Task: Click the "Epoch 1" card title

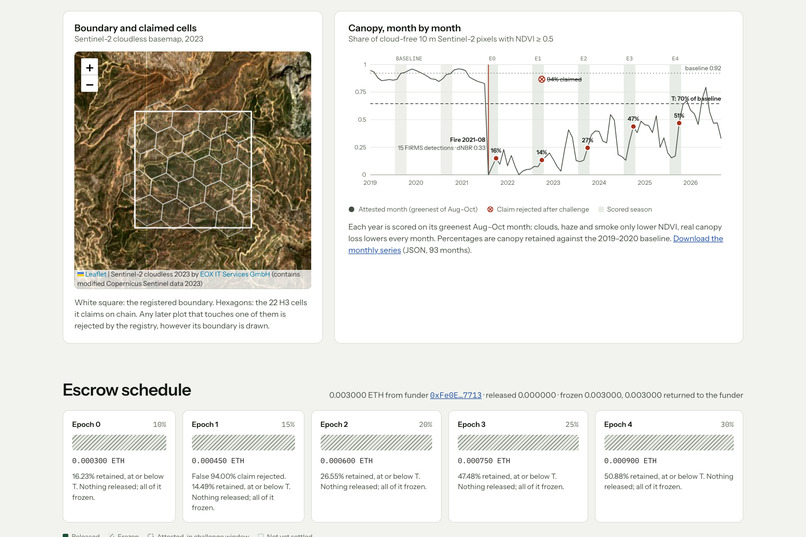Action: [205, 424]
